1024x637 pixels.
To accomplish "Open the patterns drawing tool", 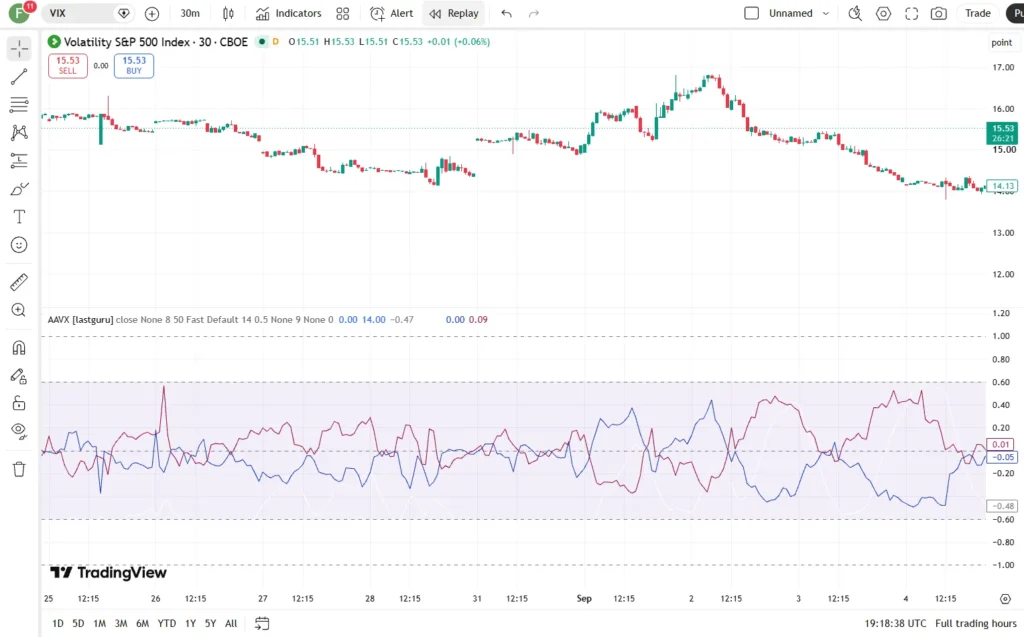I will (x=19, y=133).
